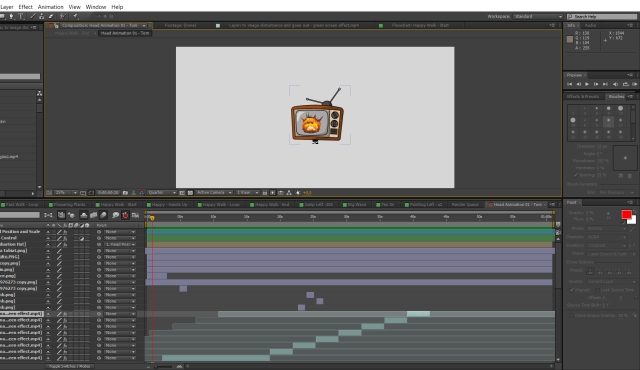The image size is (640, 370).
Task: Take a snapshot of the composition viewer
Action: click(x=125, y=193)
